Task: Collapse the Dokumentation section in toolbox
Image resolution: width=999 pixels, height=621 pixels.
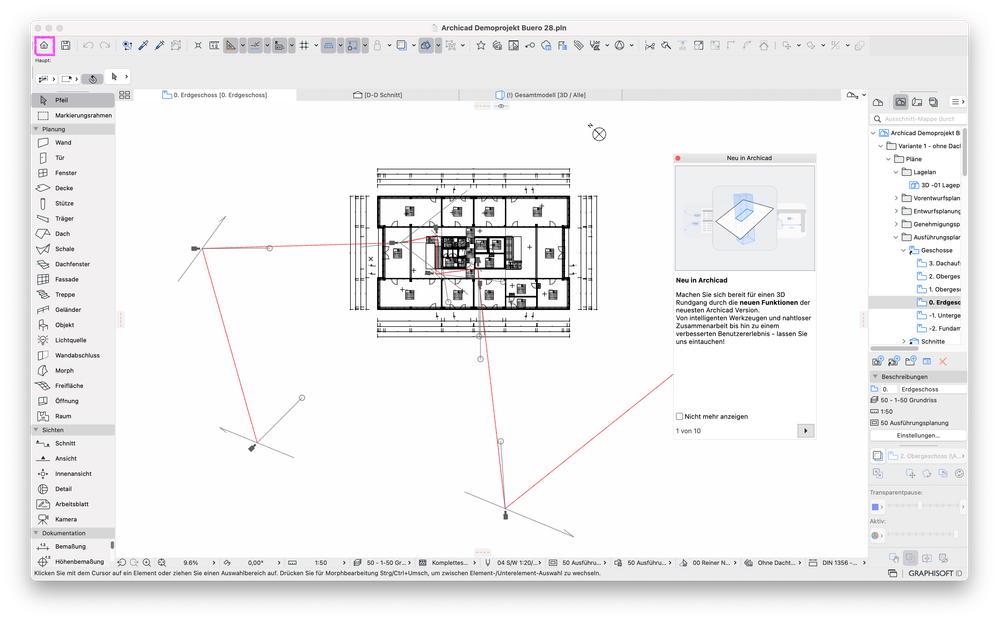Action: [36, 533]
